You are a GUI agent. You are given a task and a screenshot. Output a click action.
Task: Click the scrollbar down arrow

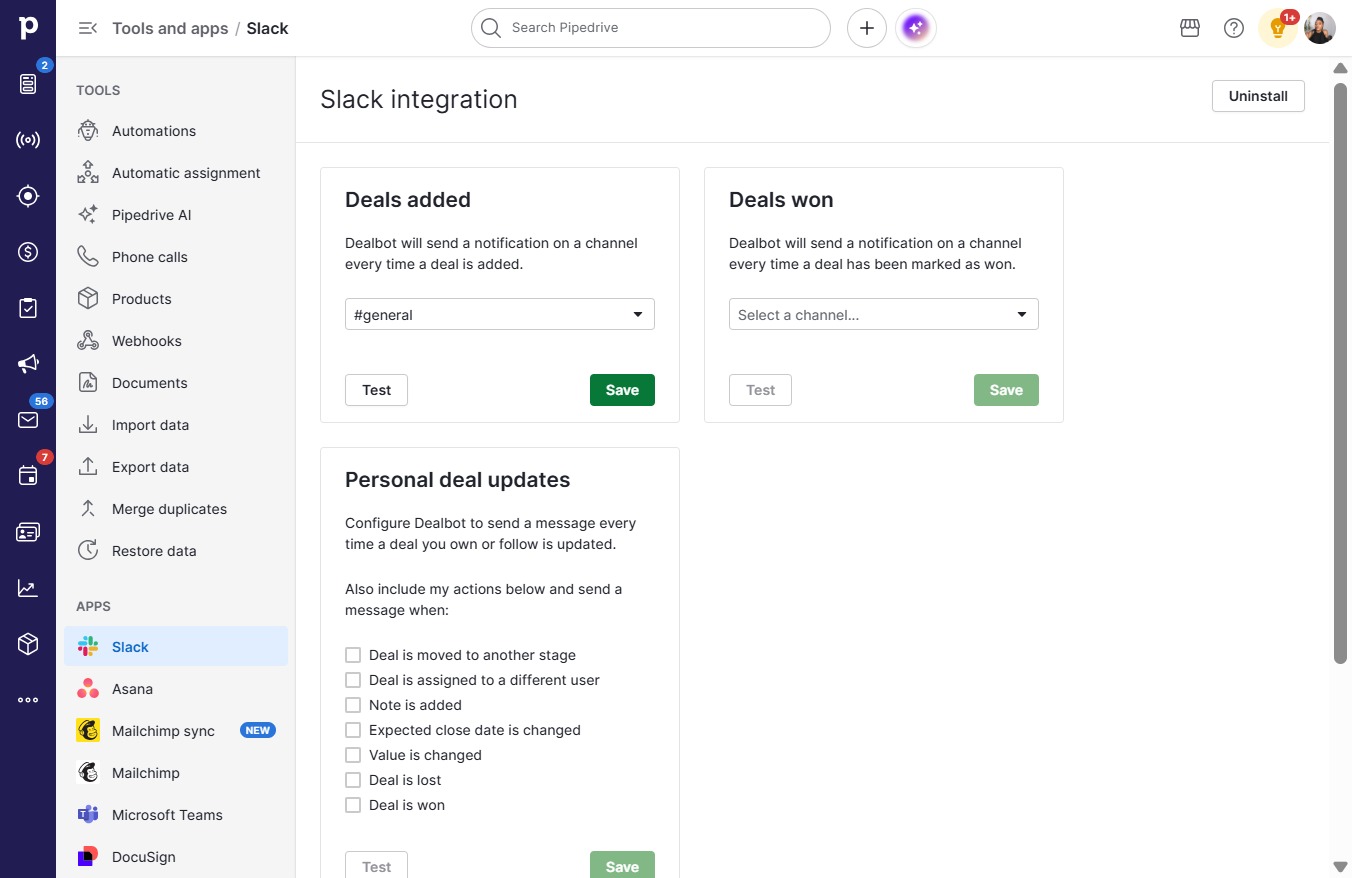[x=1340, y=866]
